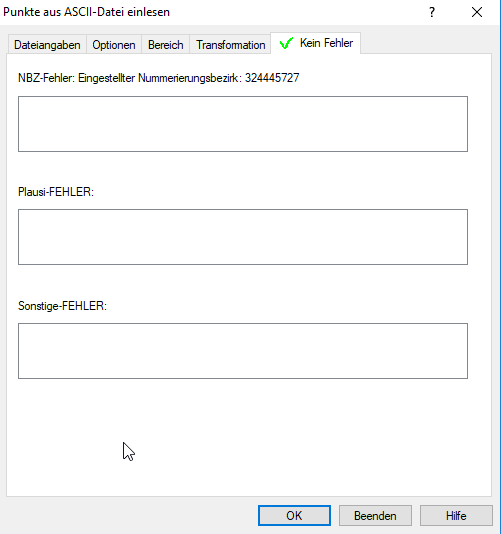501x534 pixels.
Task: Switch to the Dateiangaben tab
Action: (47, 45)
